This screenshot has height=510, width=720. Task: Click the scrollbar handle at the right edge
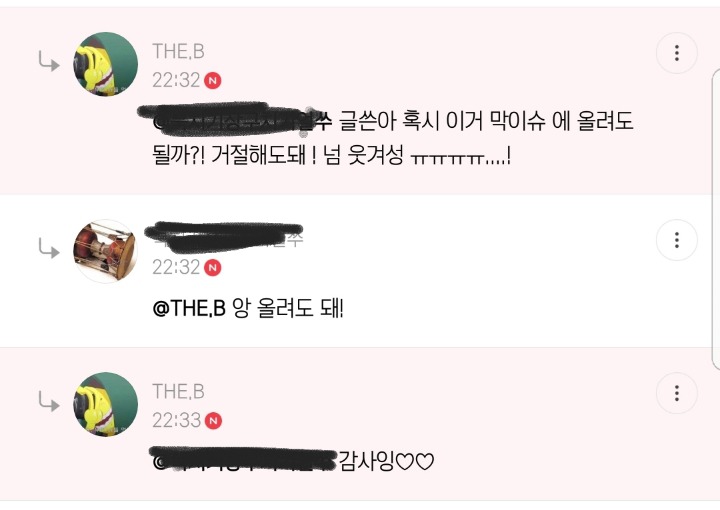coord(716,219)
